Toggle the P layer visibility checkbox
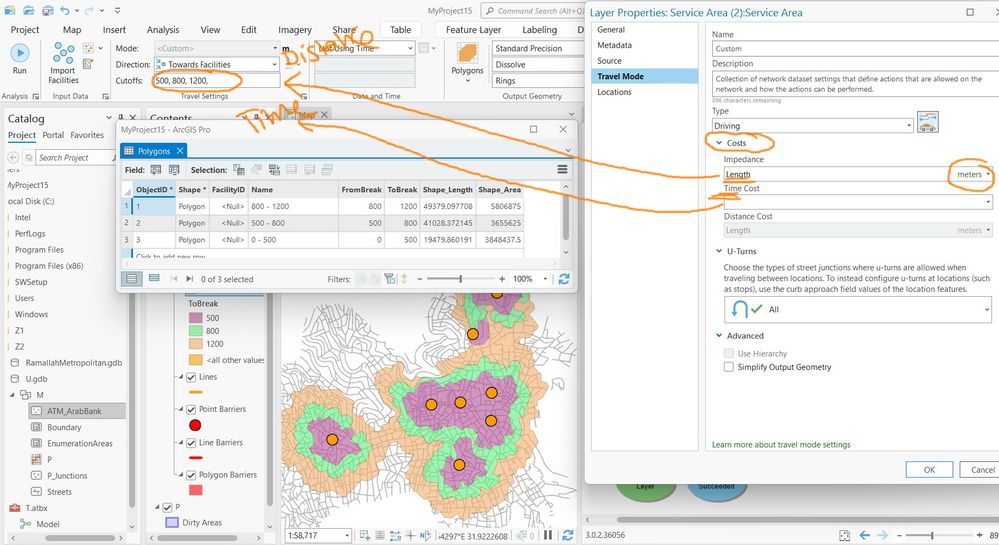The image size is (999, 545). [168, 507]
